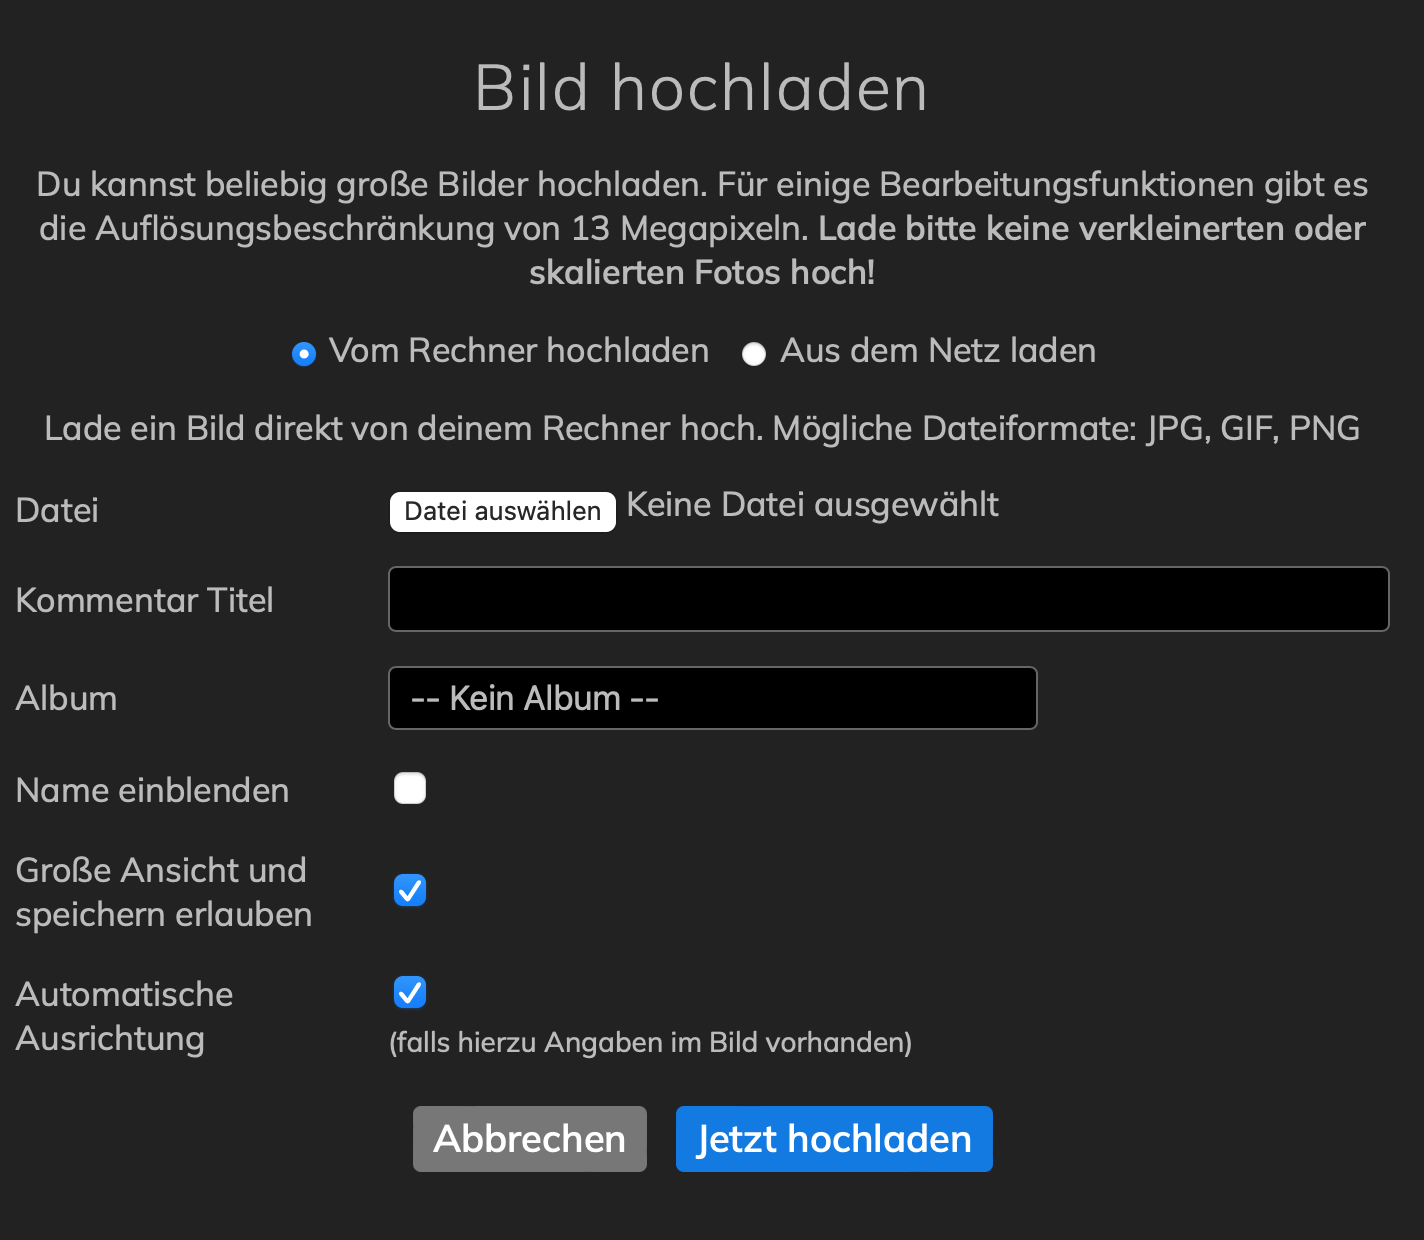This screenshot has width=1424, height=1240.
Task: Uncheck 'Große Ansicht und speichern erlauben' checkbox
Action: click(410, 890)
